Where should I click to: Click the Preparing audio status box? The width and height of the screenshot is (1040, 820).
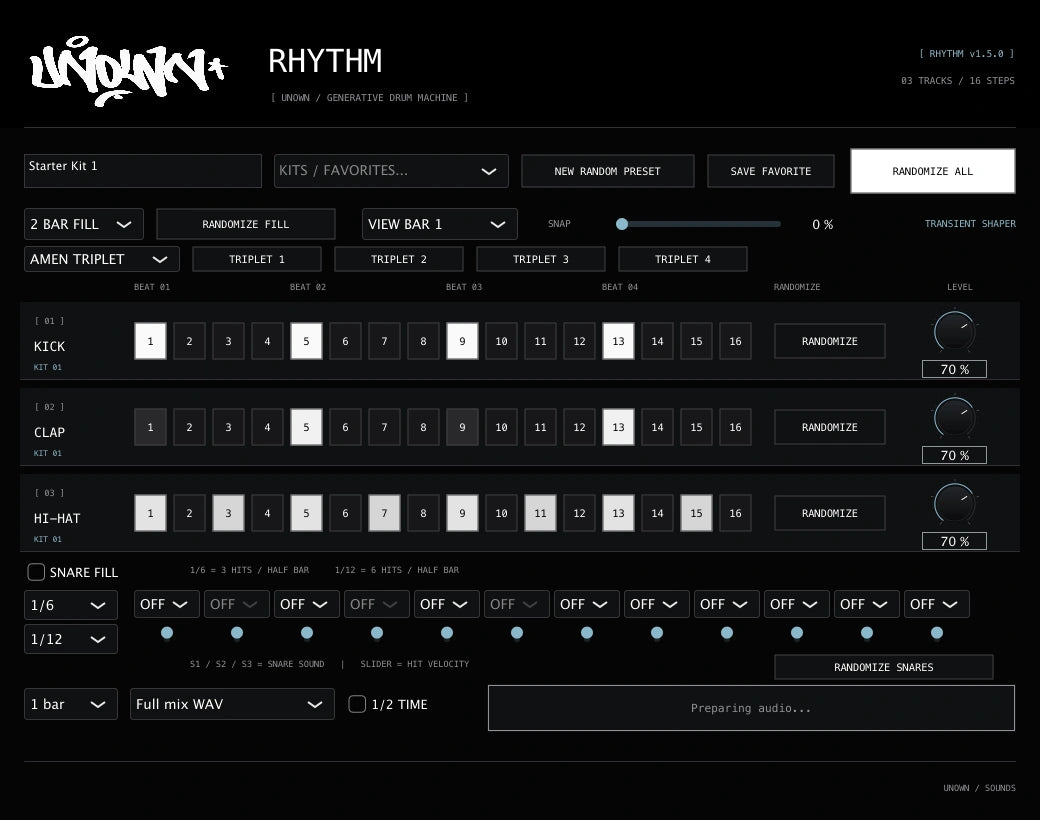tap(751, 708)
